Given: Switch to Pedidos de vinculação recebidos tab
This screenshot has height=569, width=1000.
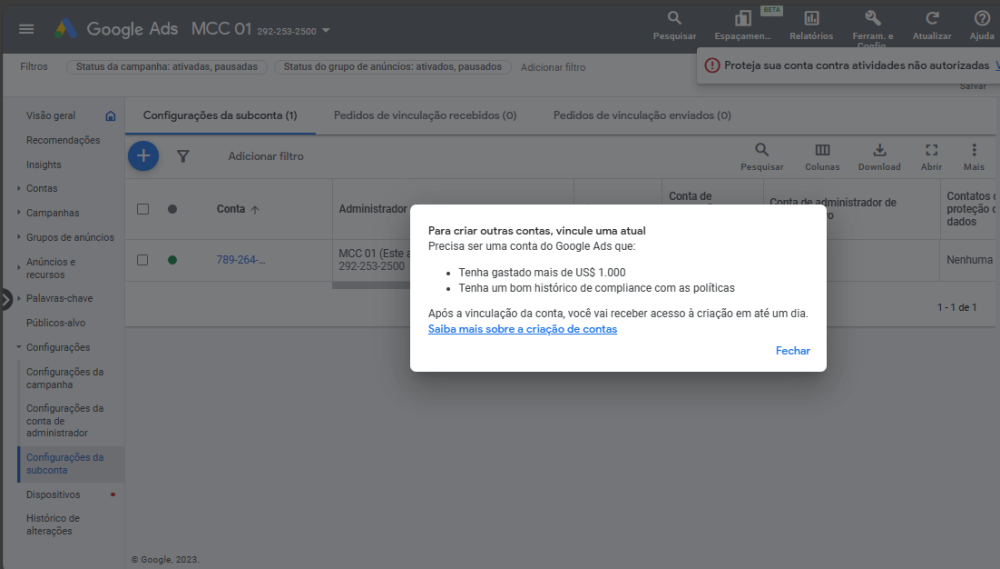Looking at the screenshot, I should point(425,115).
